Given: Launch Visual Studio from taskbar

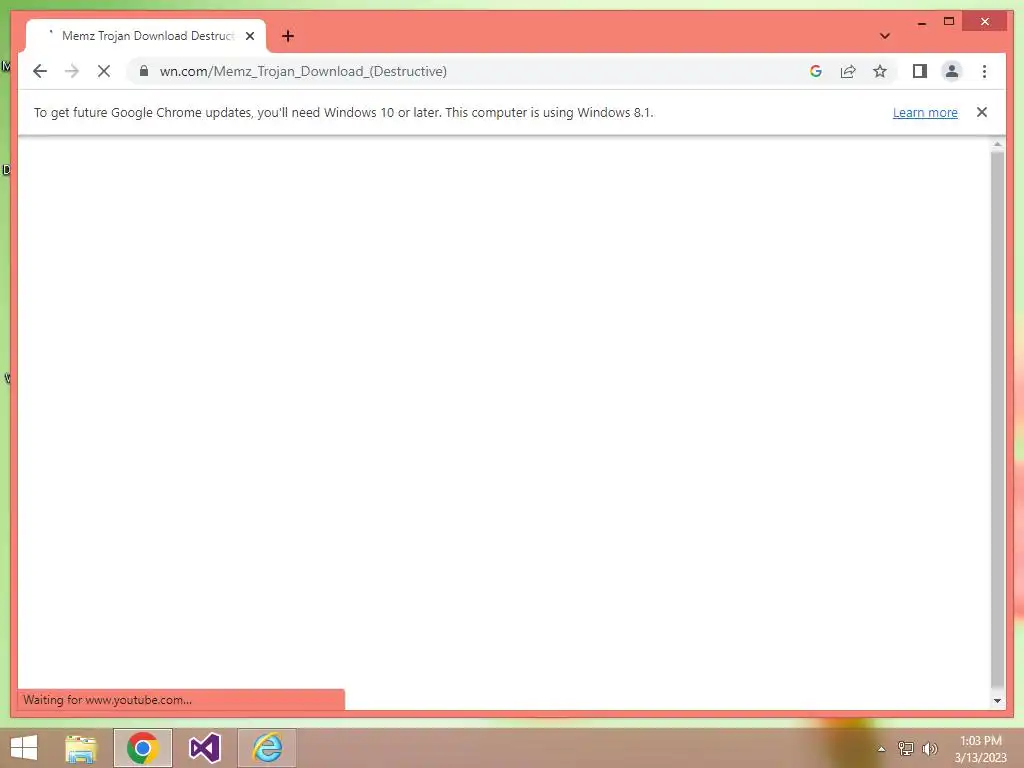Looking at the screenshot, I should click(205, 748).
